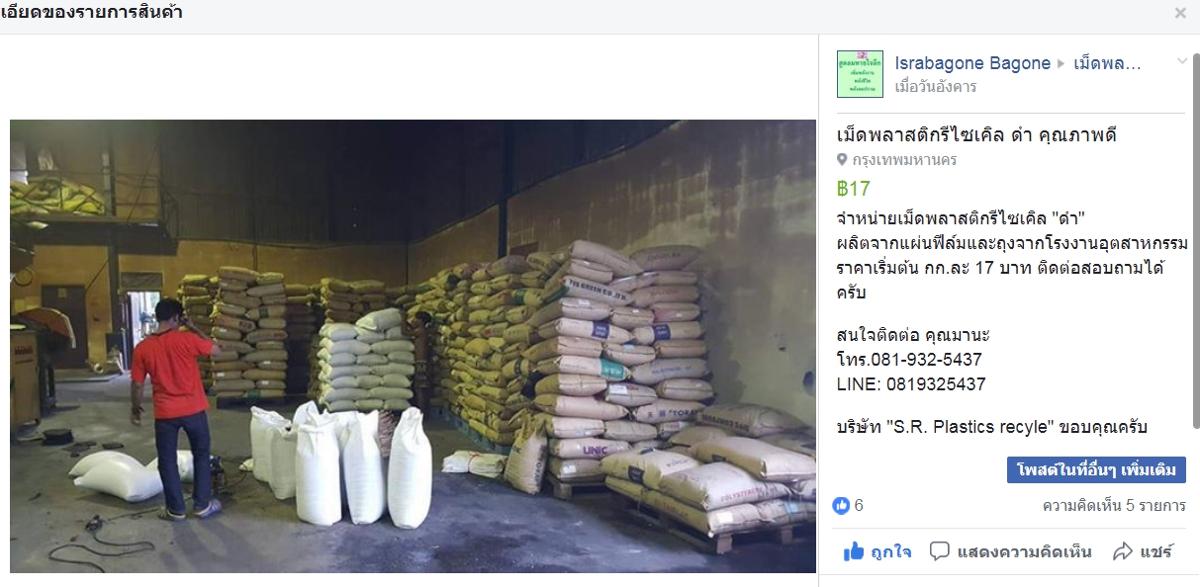
Task: Open the เม็ดพลา... group link
Action: tap(1107, 63)
